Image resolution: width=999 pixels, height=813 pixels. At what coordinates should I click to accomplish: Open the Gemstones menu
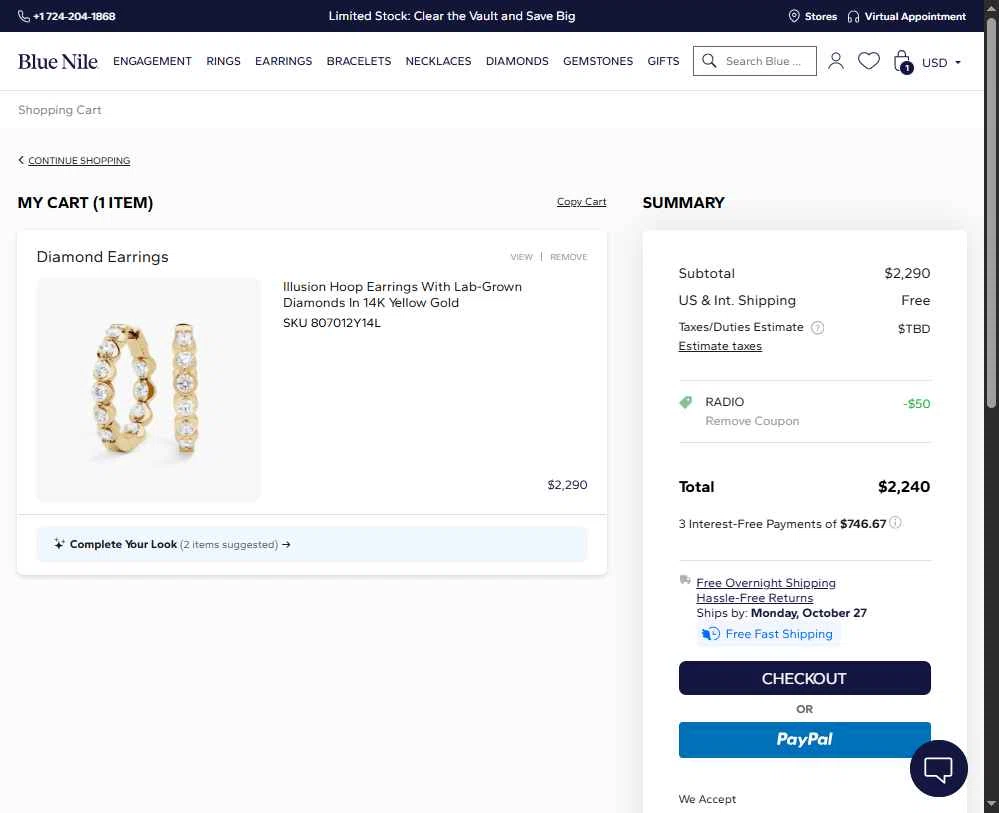point(598,61)
